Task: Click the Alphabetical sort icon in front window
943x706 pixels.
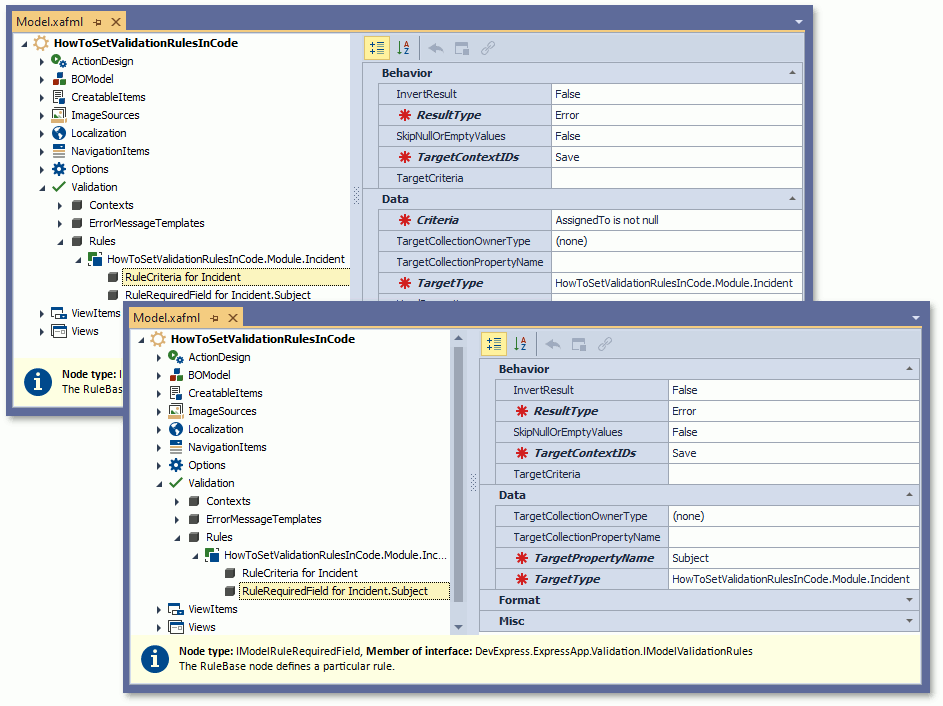Action: pos(520,344)
